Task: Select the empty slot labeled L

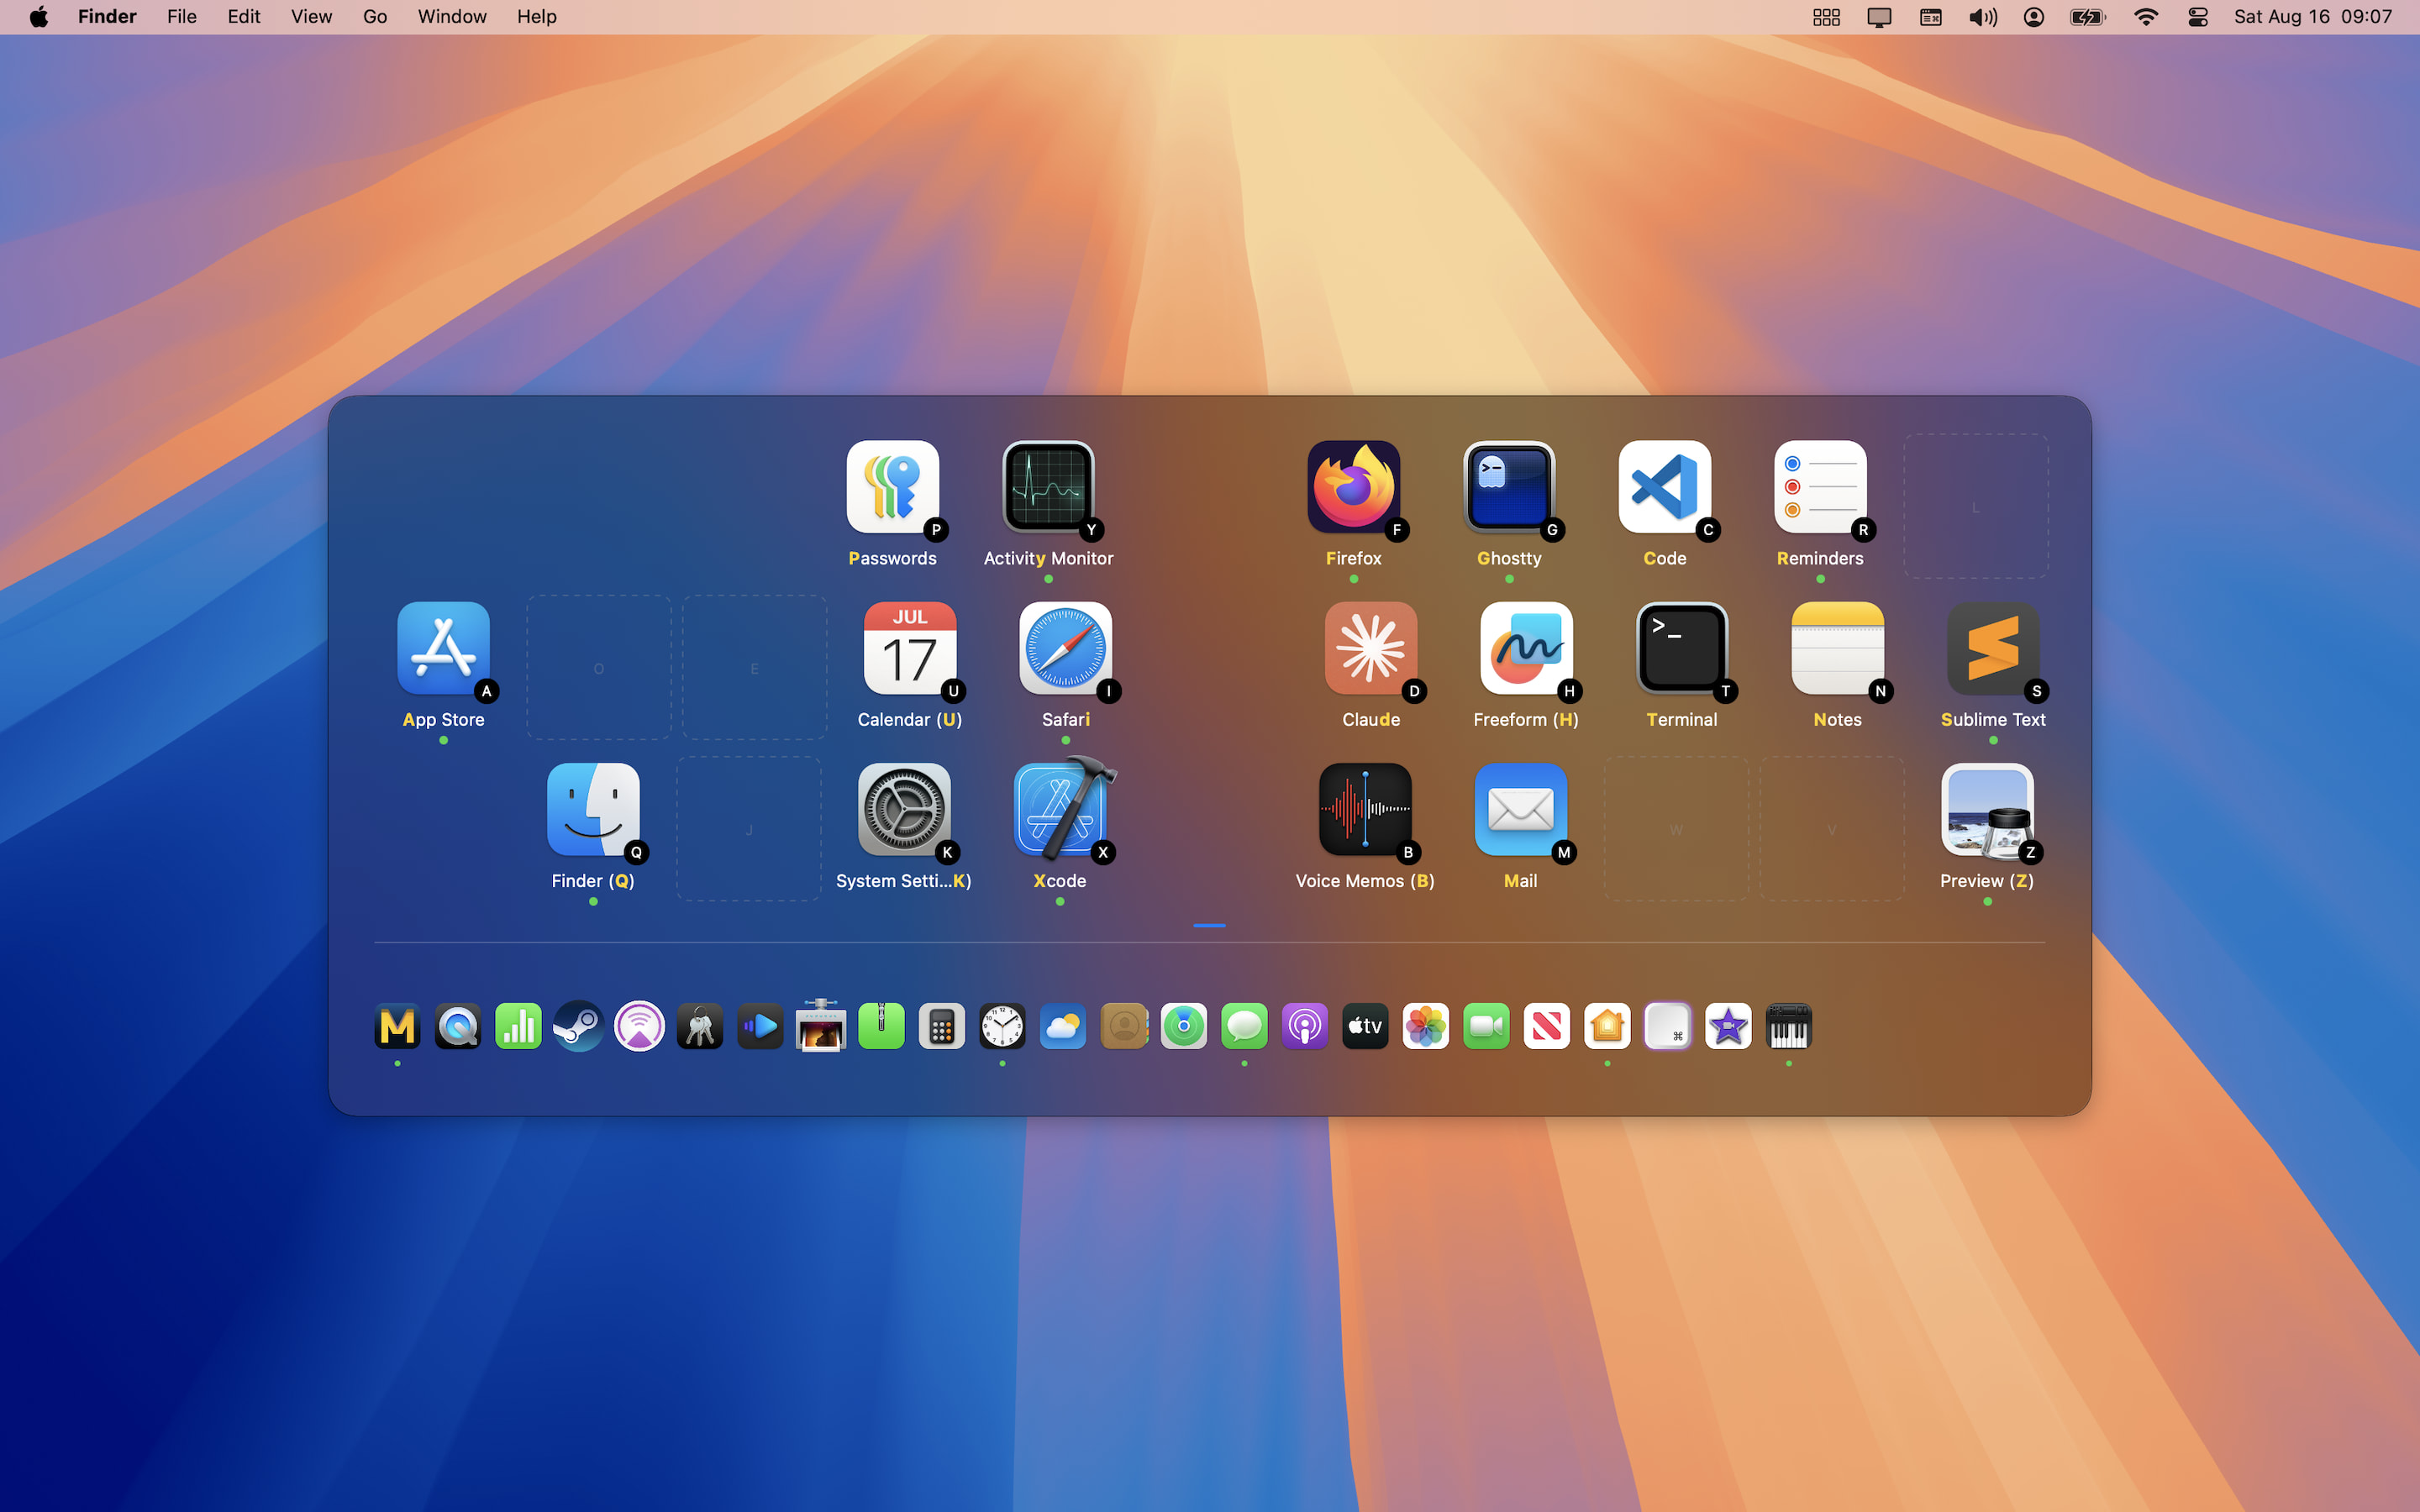Action: coord(1975,506)
